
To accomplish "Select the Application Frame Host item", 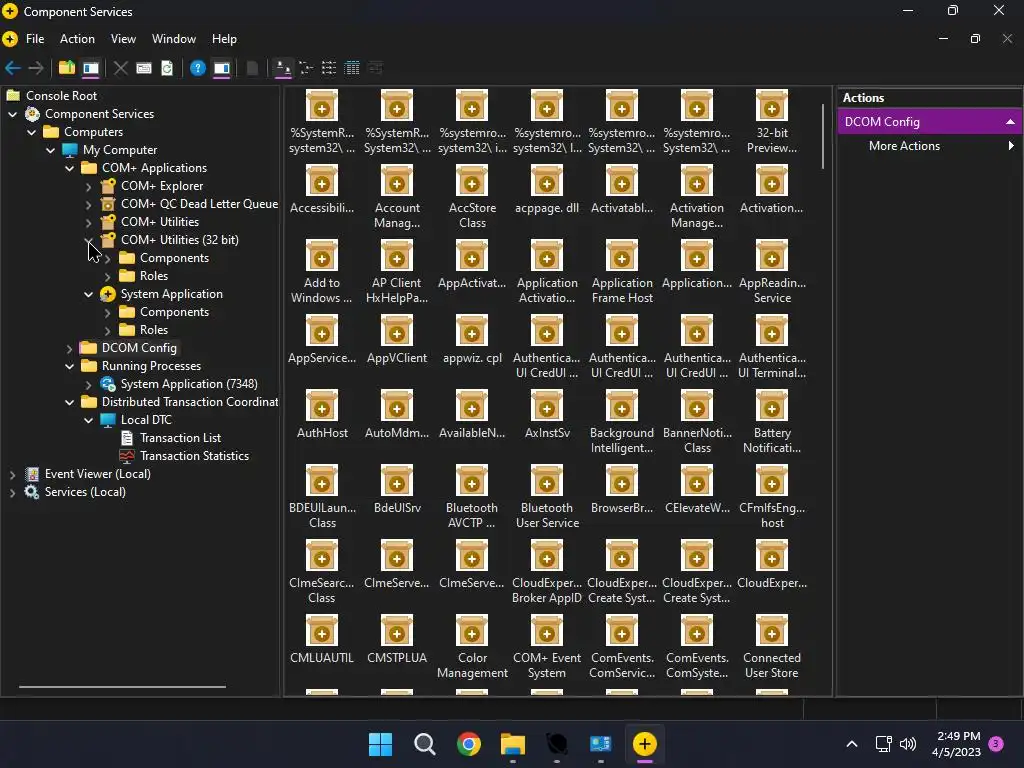I will (x=622, y=272).
